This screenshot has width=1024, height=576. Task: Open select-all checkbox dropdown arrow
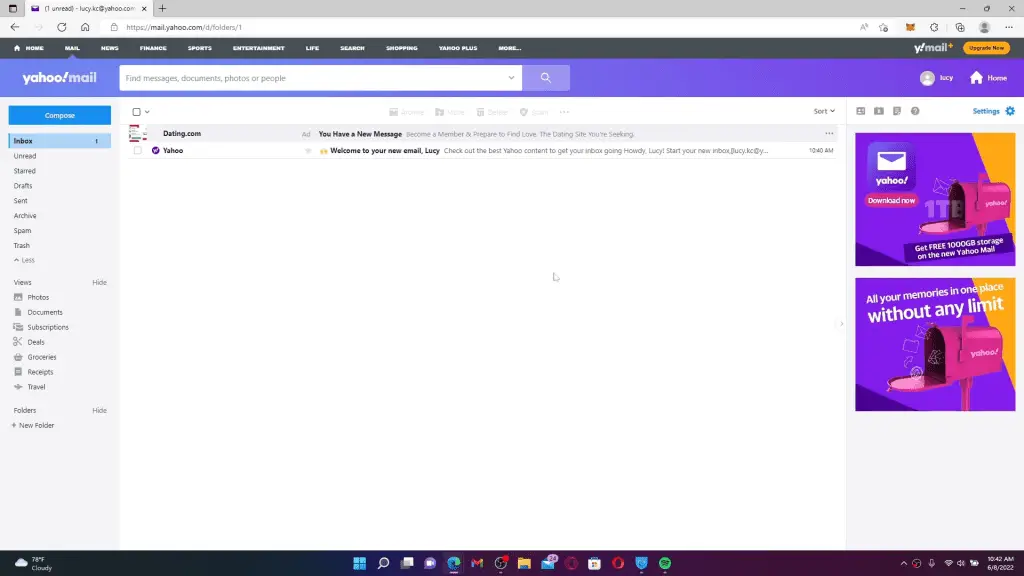point(147,112)
